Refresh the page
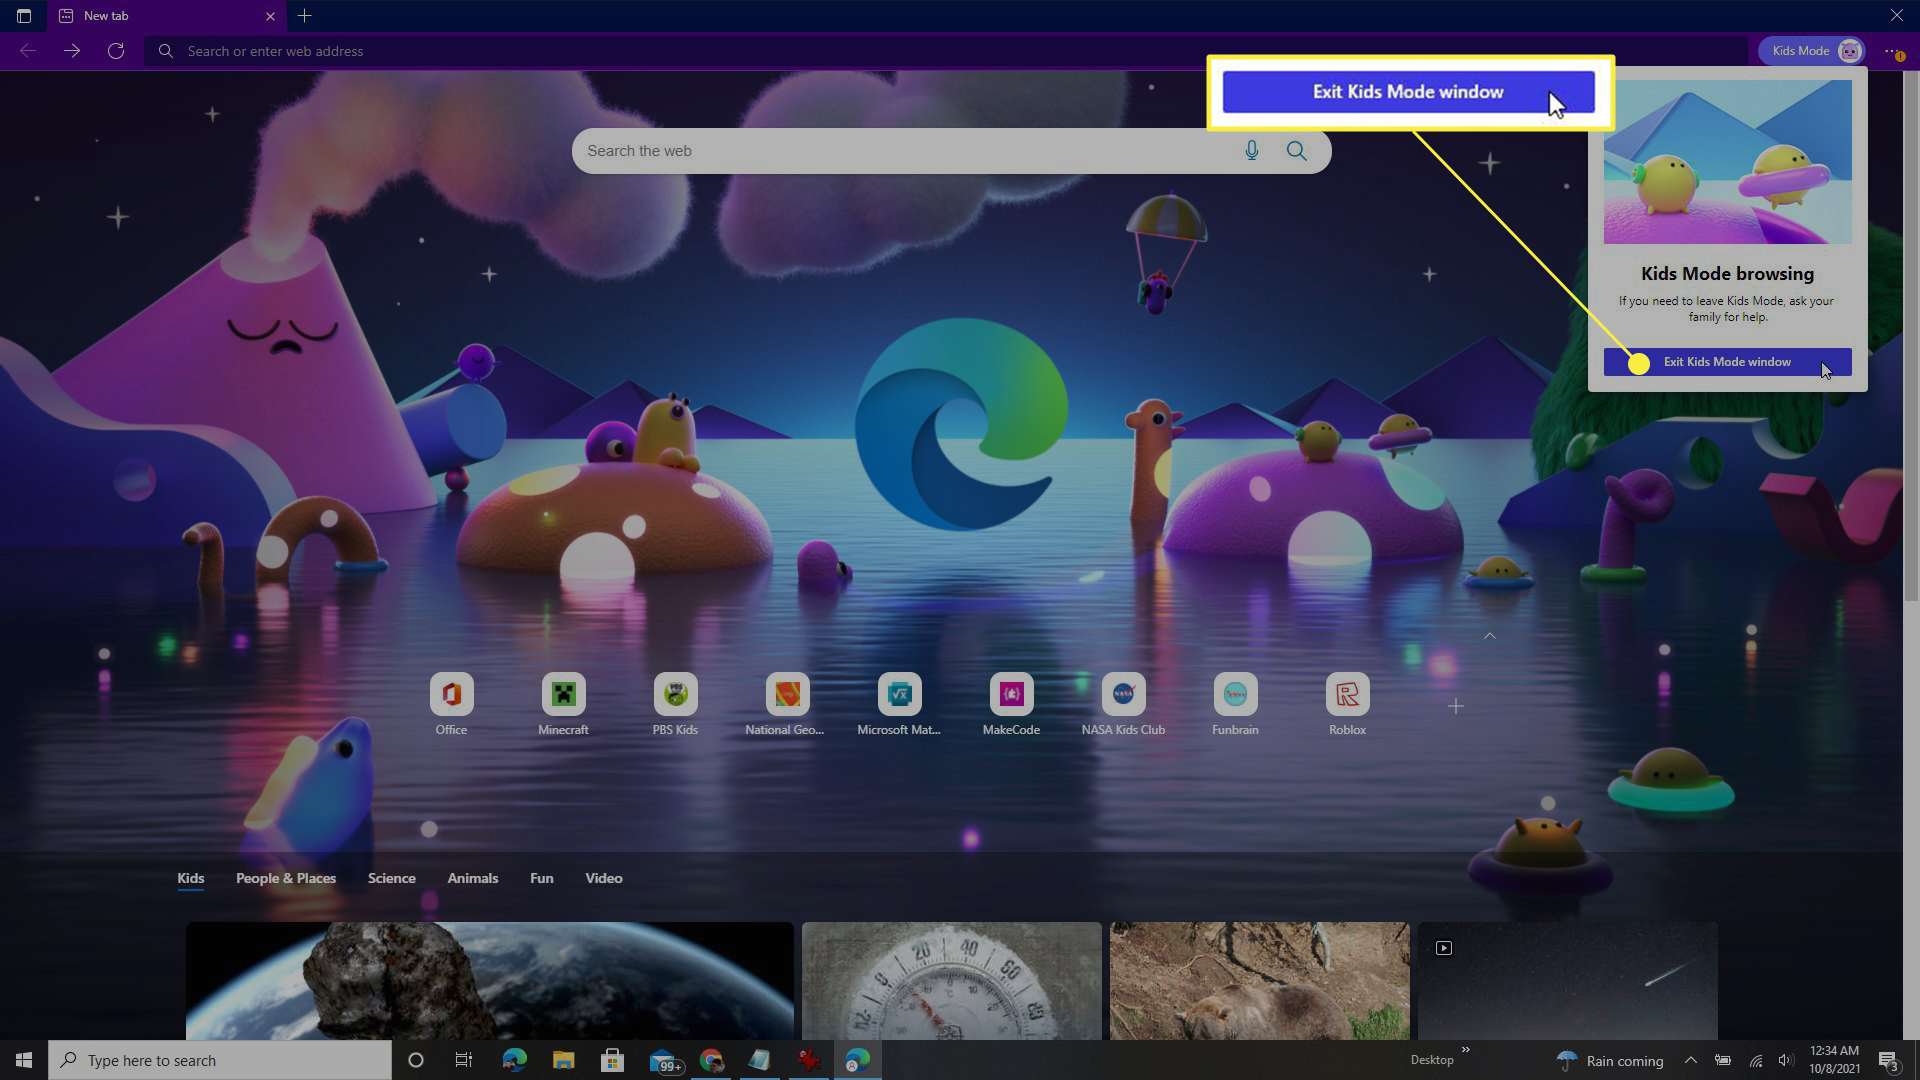Image resolution: width=1920 pixels, height=1080 pixels. 116,51
